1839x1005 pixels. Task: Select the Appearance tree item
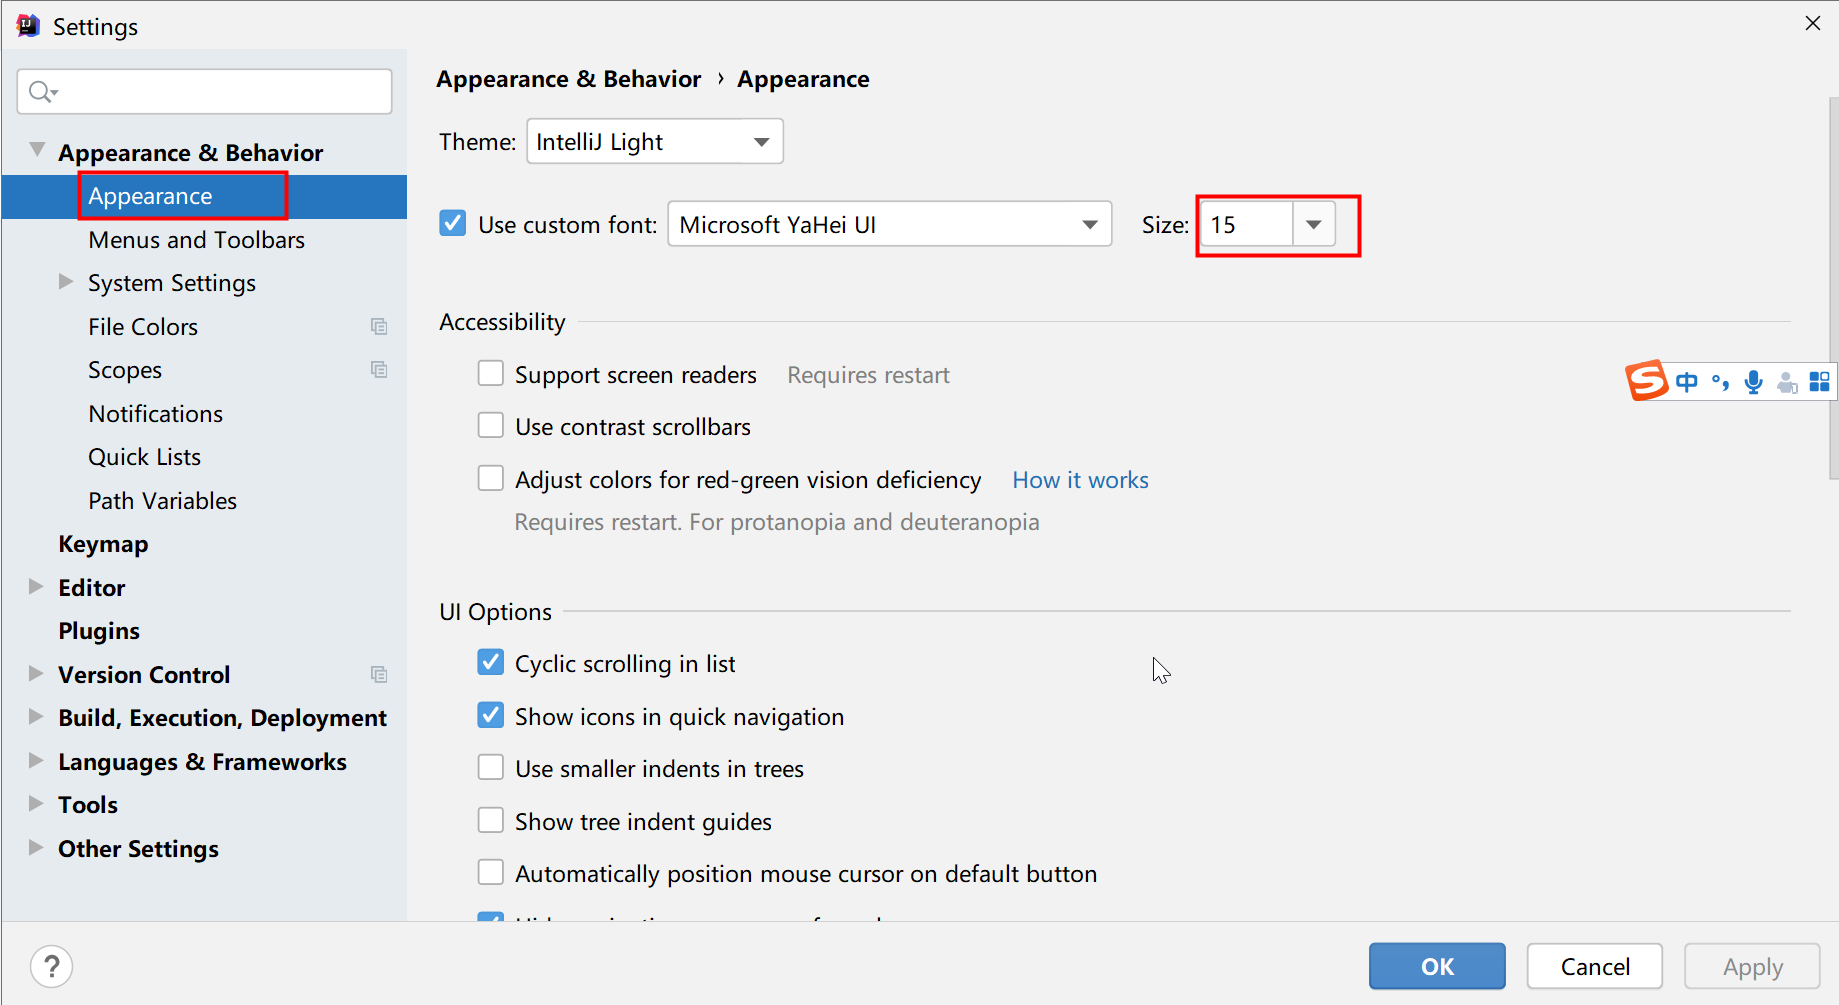coord(204,196)
